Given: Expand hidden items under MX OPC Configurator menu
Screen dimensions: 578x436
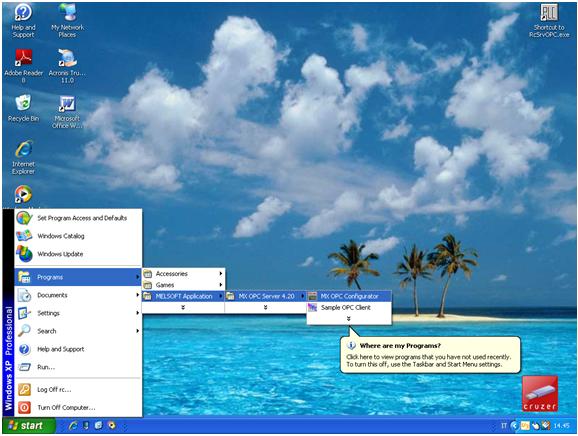Looking at the screenshot, I should 348,319.
